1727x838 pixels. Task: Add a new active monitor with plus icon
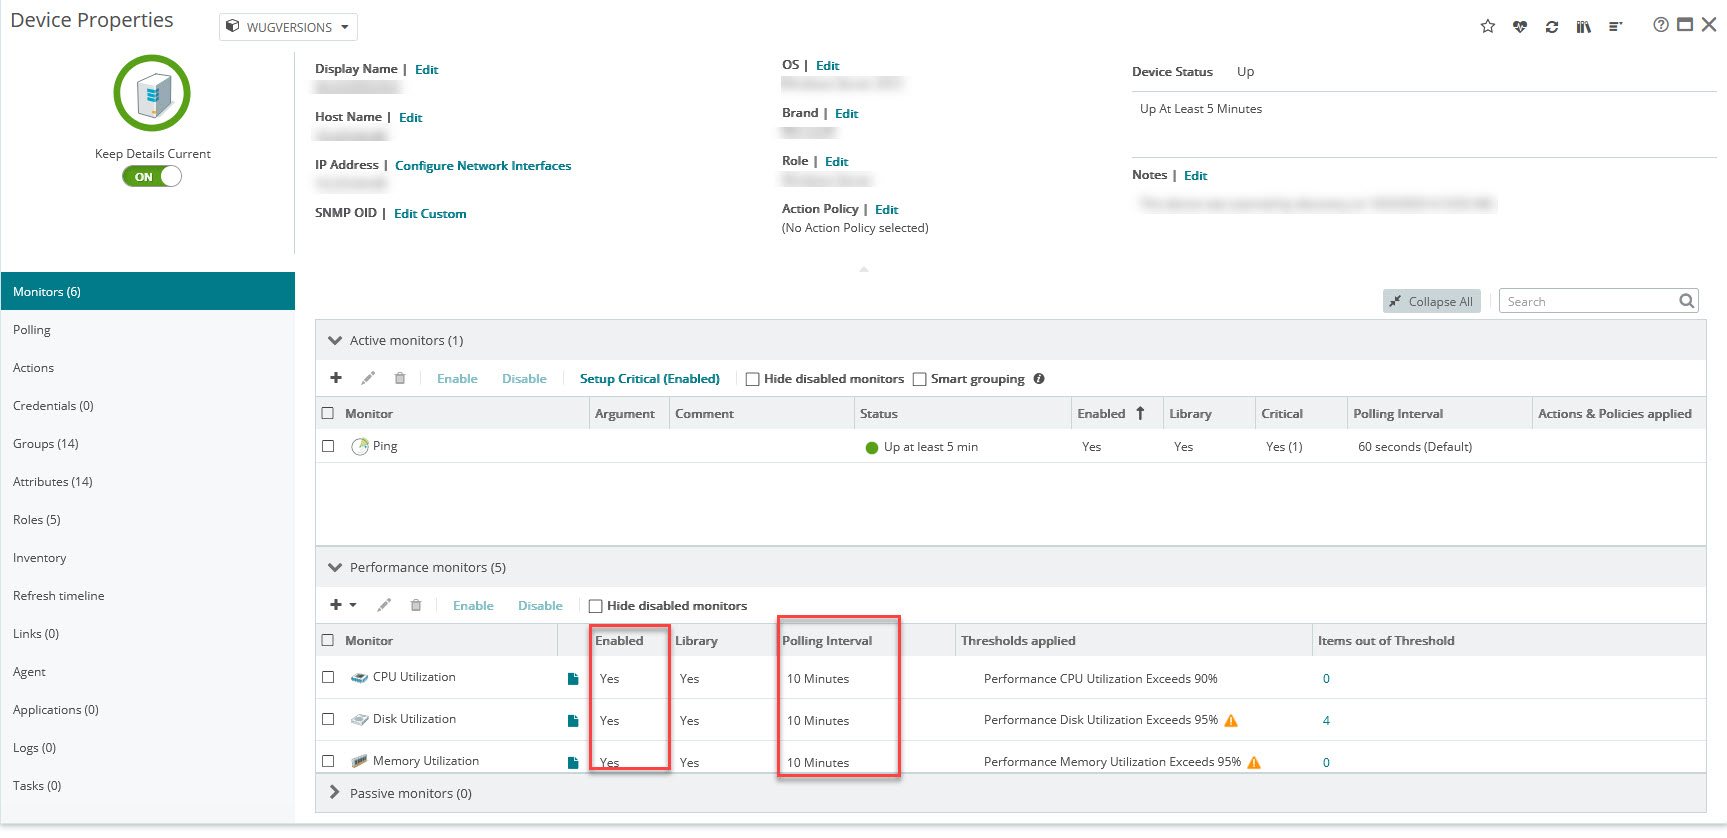pyautogui.click(x=336, y=378)
